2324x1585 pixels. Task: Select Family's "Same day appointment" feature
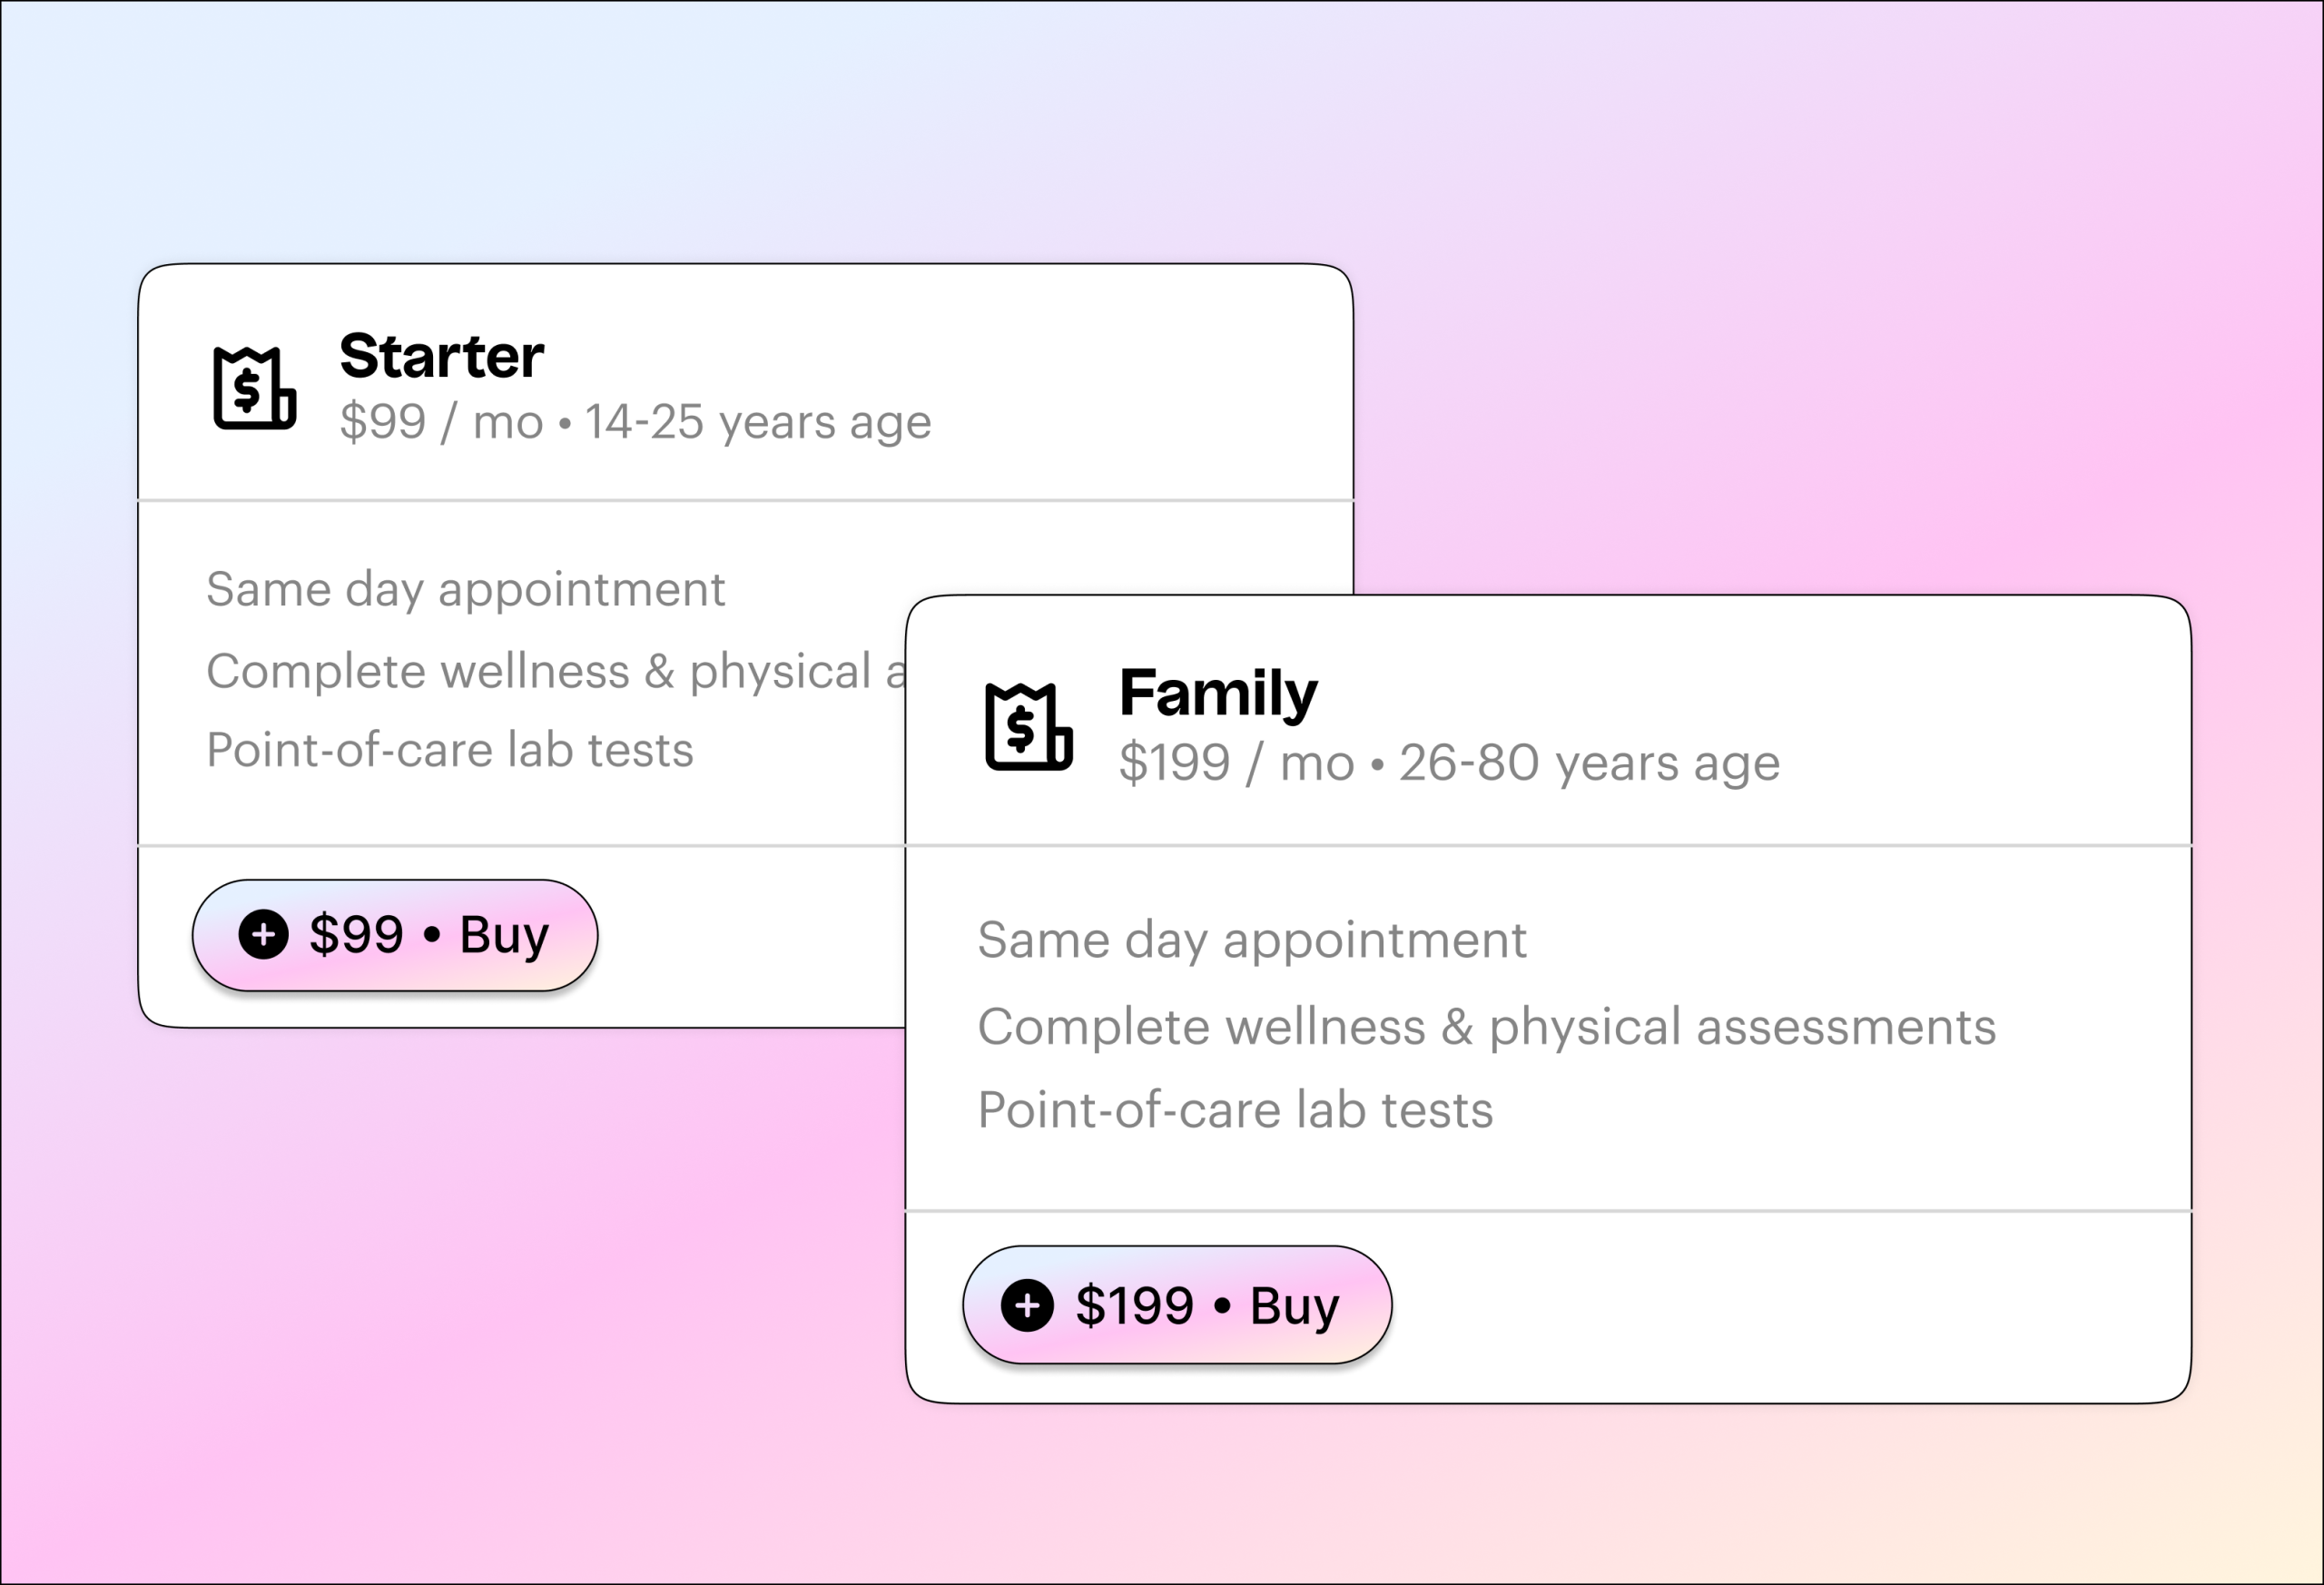tap(1251, 940)
